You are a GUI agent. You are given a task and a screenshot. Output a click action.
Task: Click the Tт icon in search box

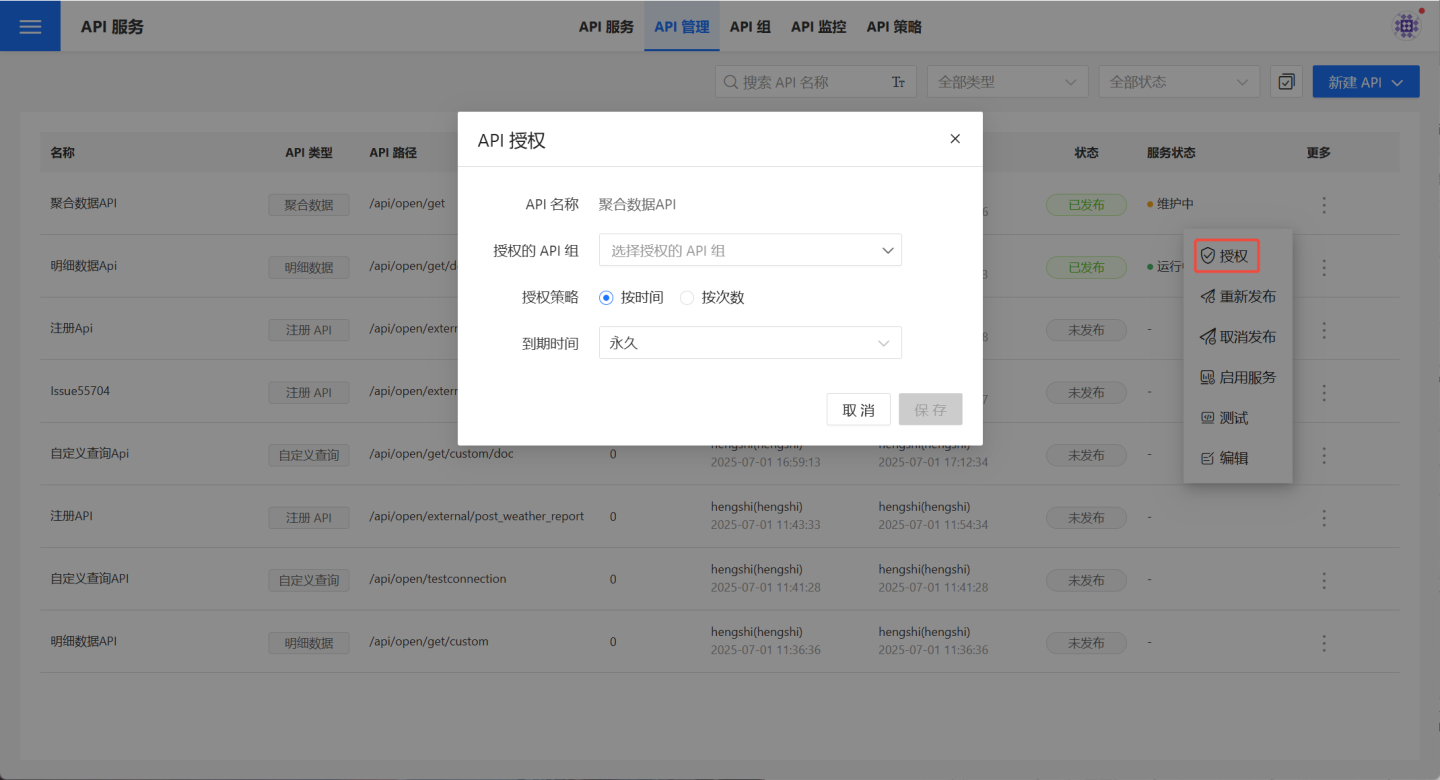[x=898, y=83]
